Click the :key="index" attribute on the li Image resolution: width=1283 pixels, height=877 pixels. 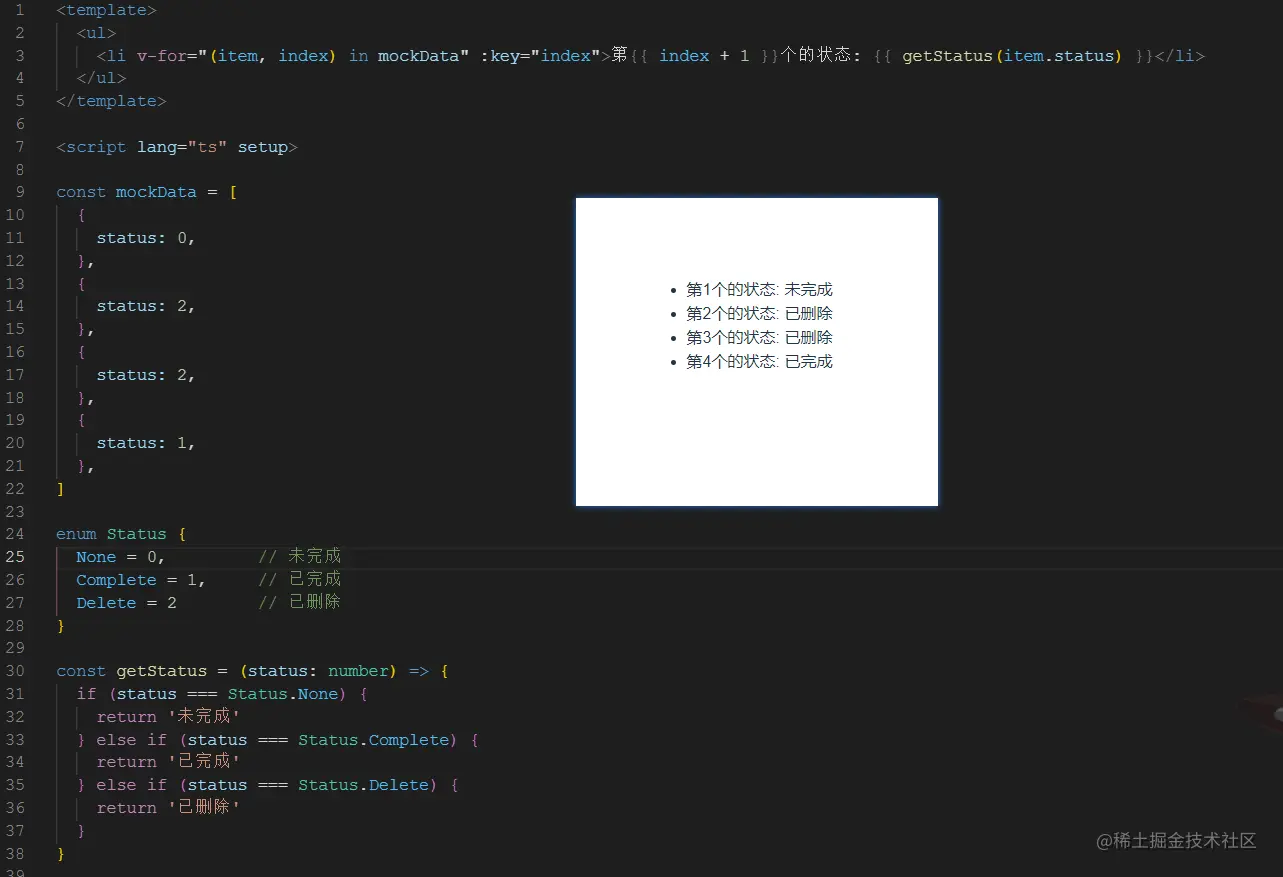pos(540,56)
